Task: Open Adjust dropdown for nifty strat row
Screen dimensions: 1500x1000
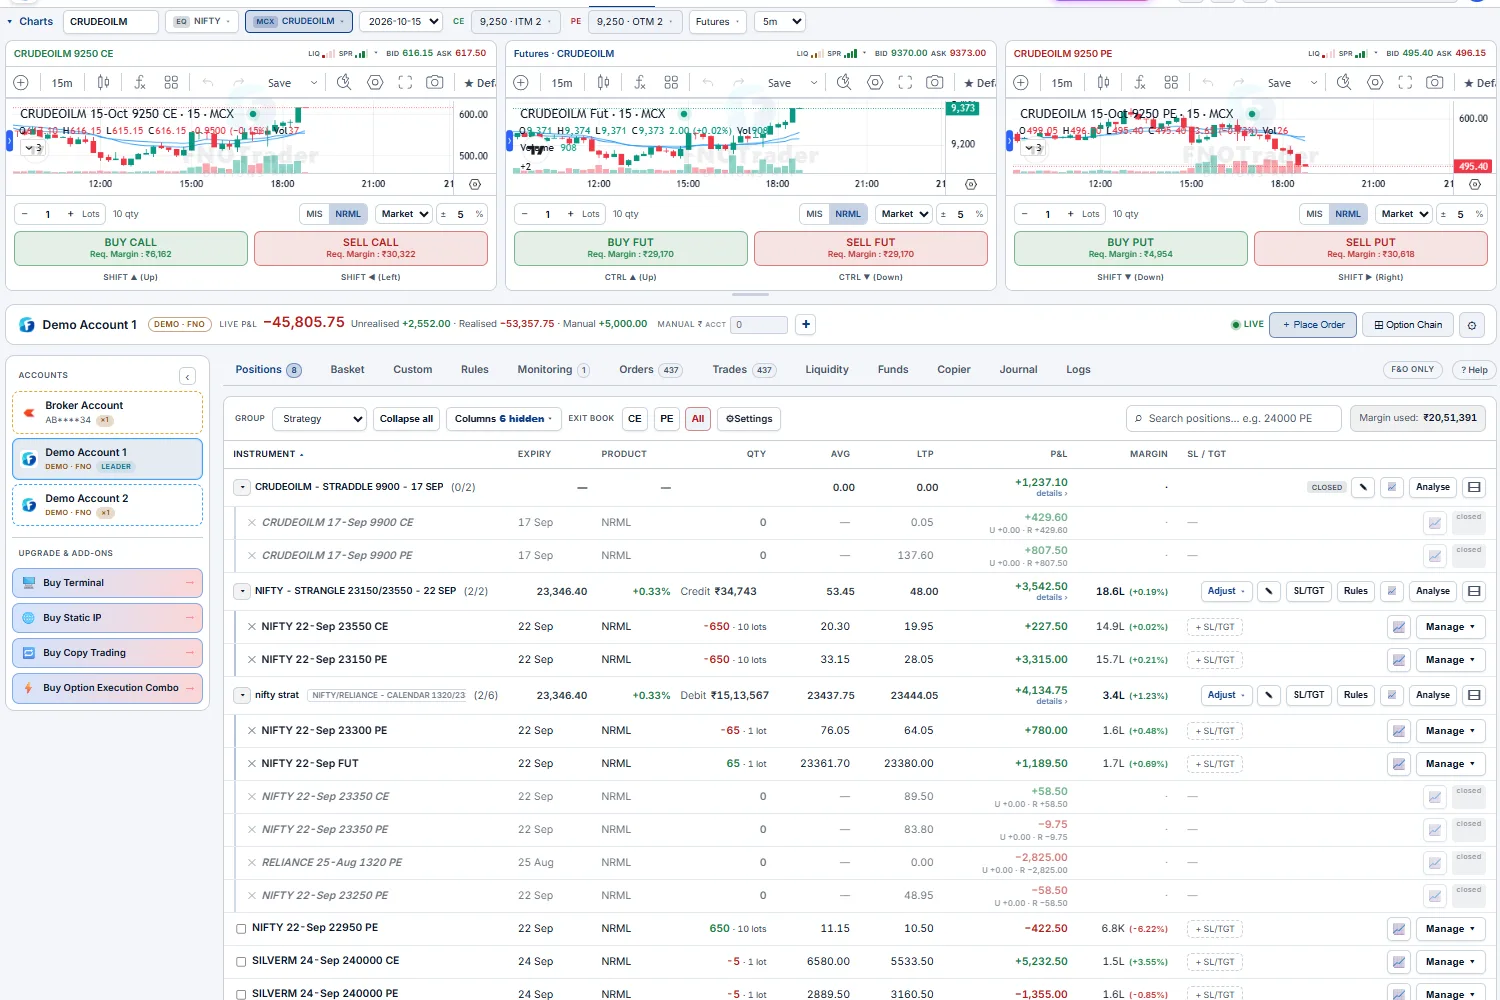Action: point(1226,695)
